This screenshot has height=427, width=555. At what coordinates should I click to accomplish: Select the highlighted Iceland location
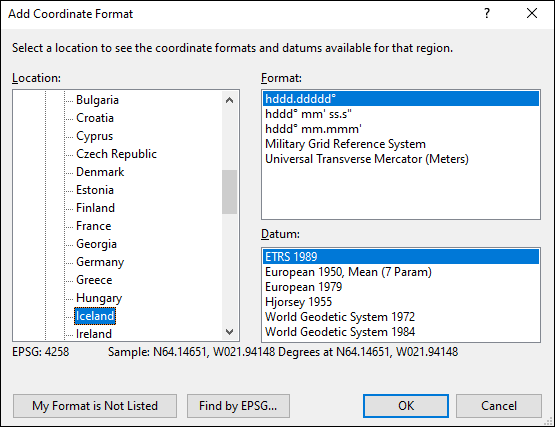click(95, 316)
